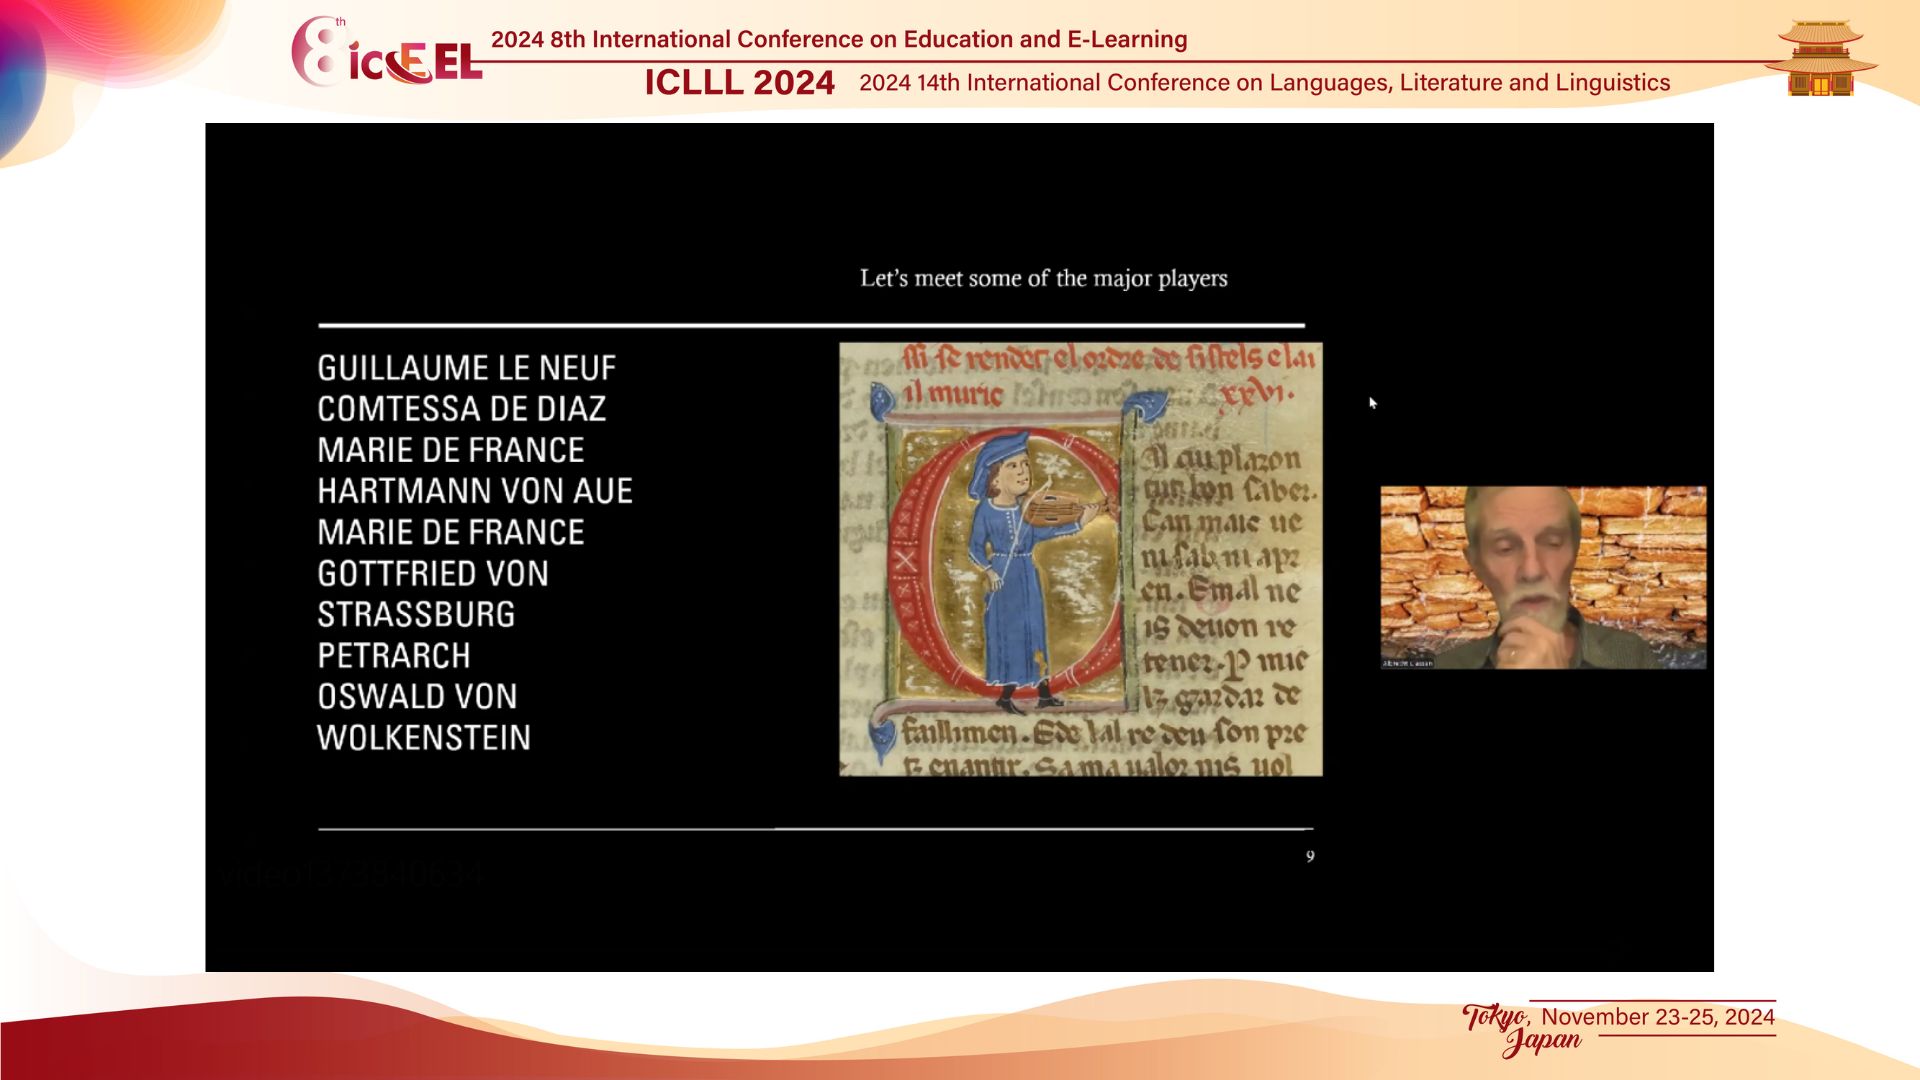1920x1080 pixels.
Task: Click the slide heading "Let's meet some of the major players"
Action: (1043, 278)
